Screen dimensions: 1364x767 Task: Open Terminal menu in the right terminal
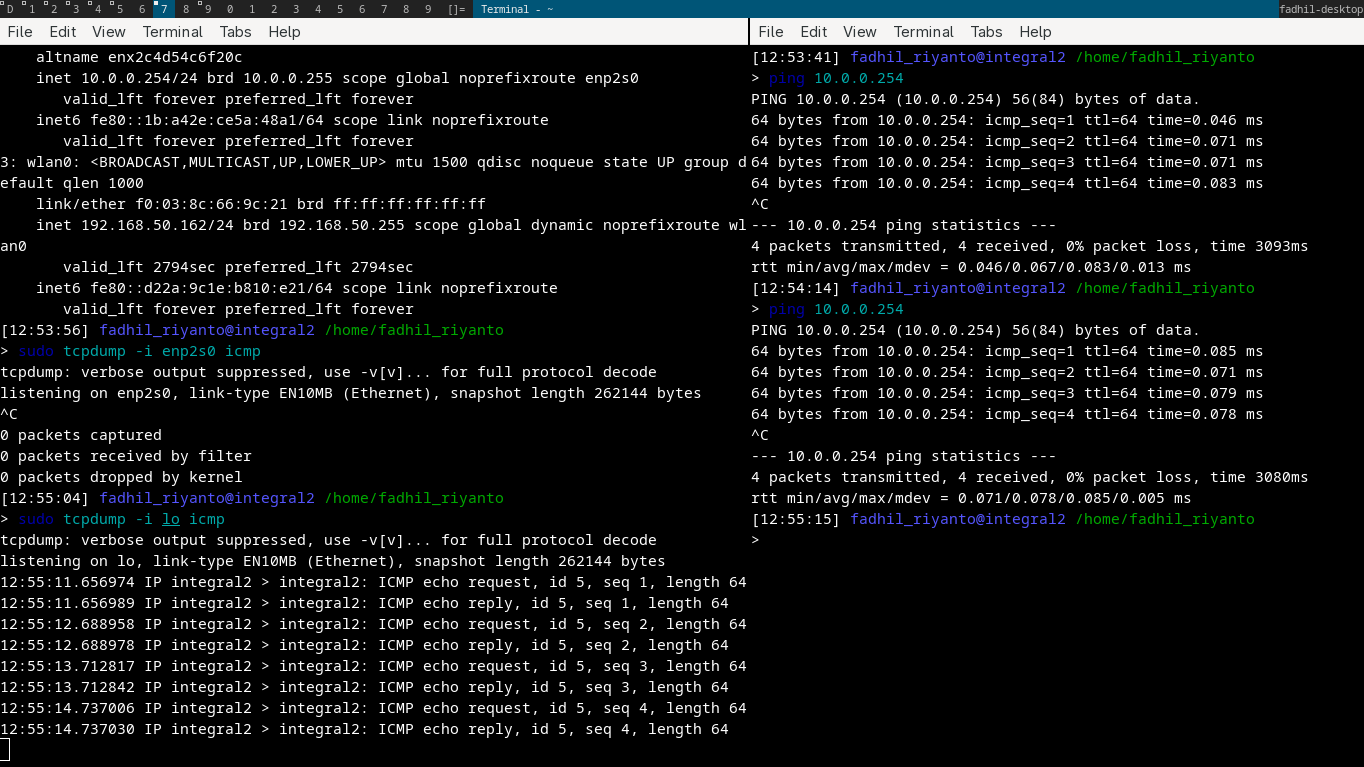[924, 32]
